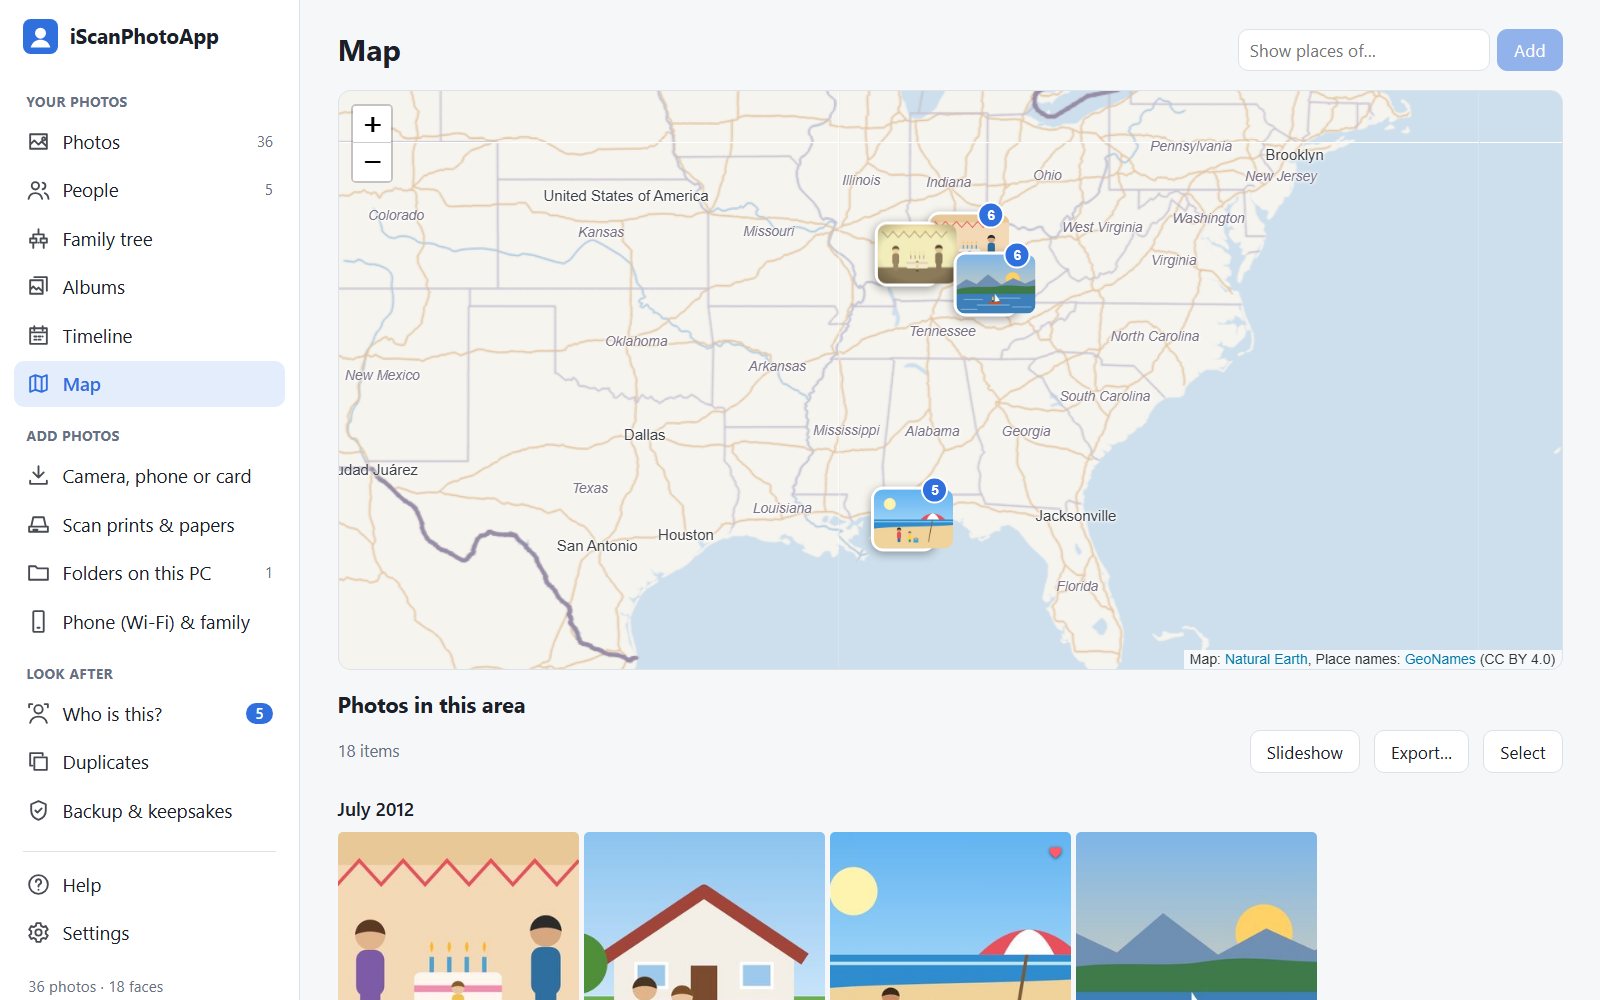Click the birthday photo cluster badge 6
The image size is (1600, 1000).
click(991, 215)
